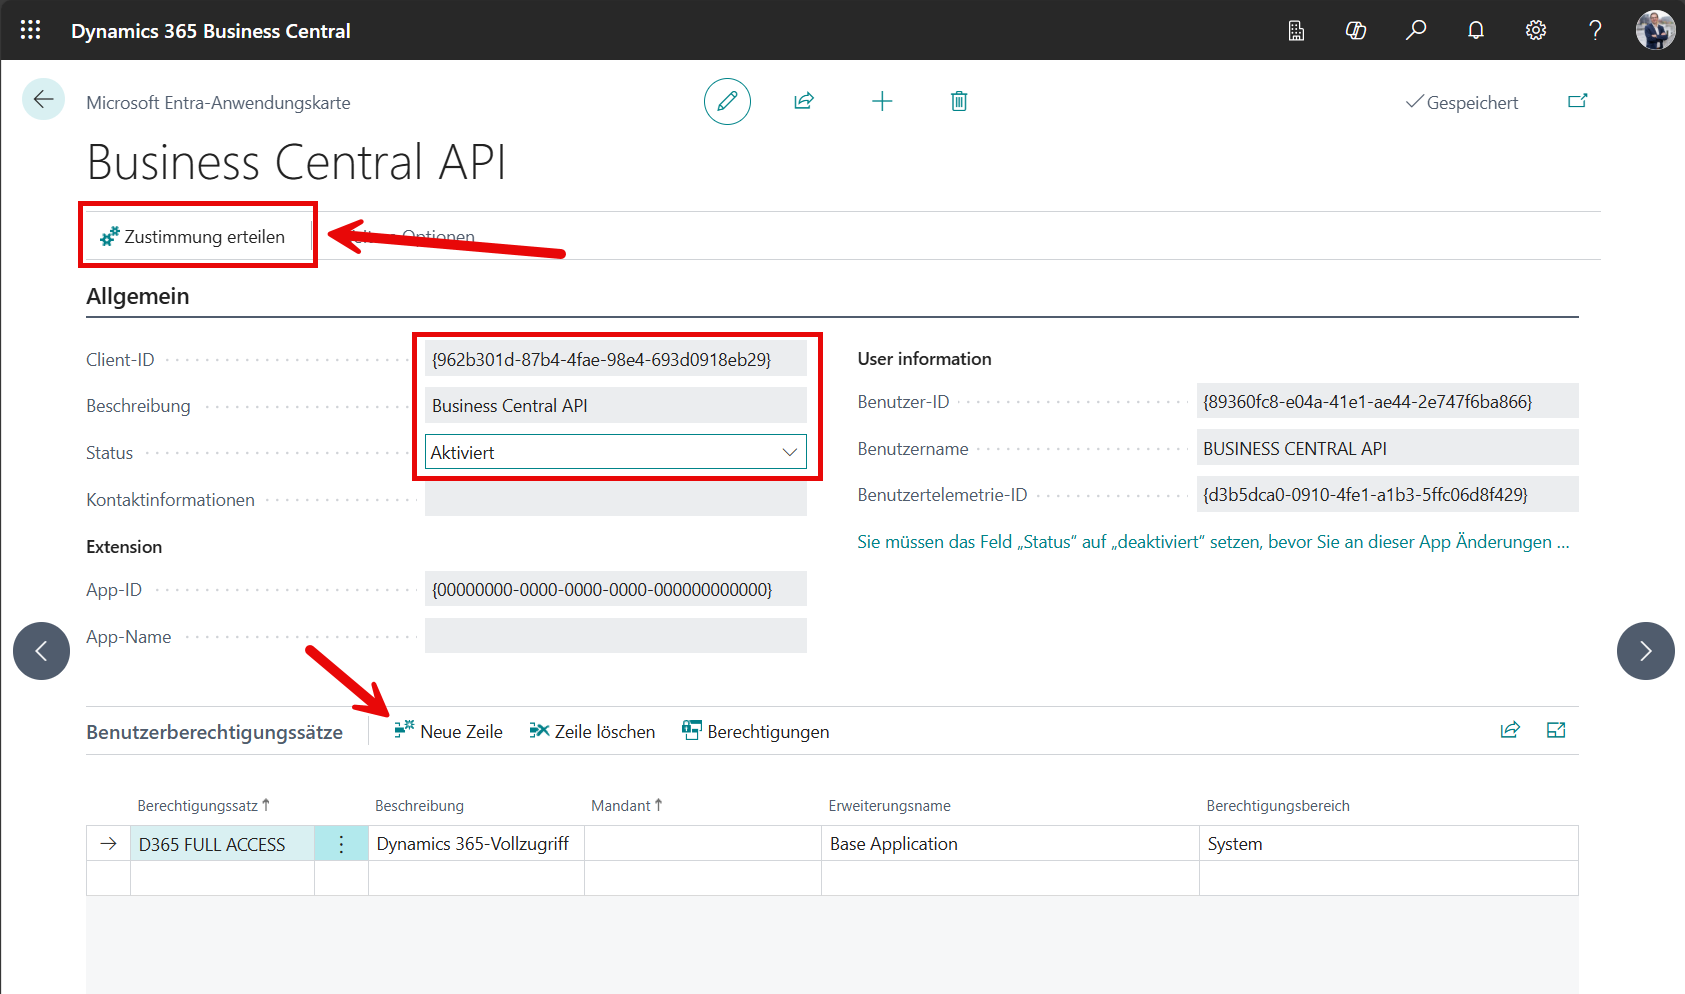Click the Benutzername field
The height and width of the screenshot is (994, 1685).
coord(1388,448)
